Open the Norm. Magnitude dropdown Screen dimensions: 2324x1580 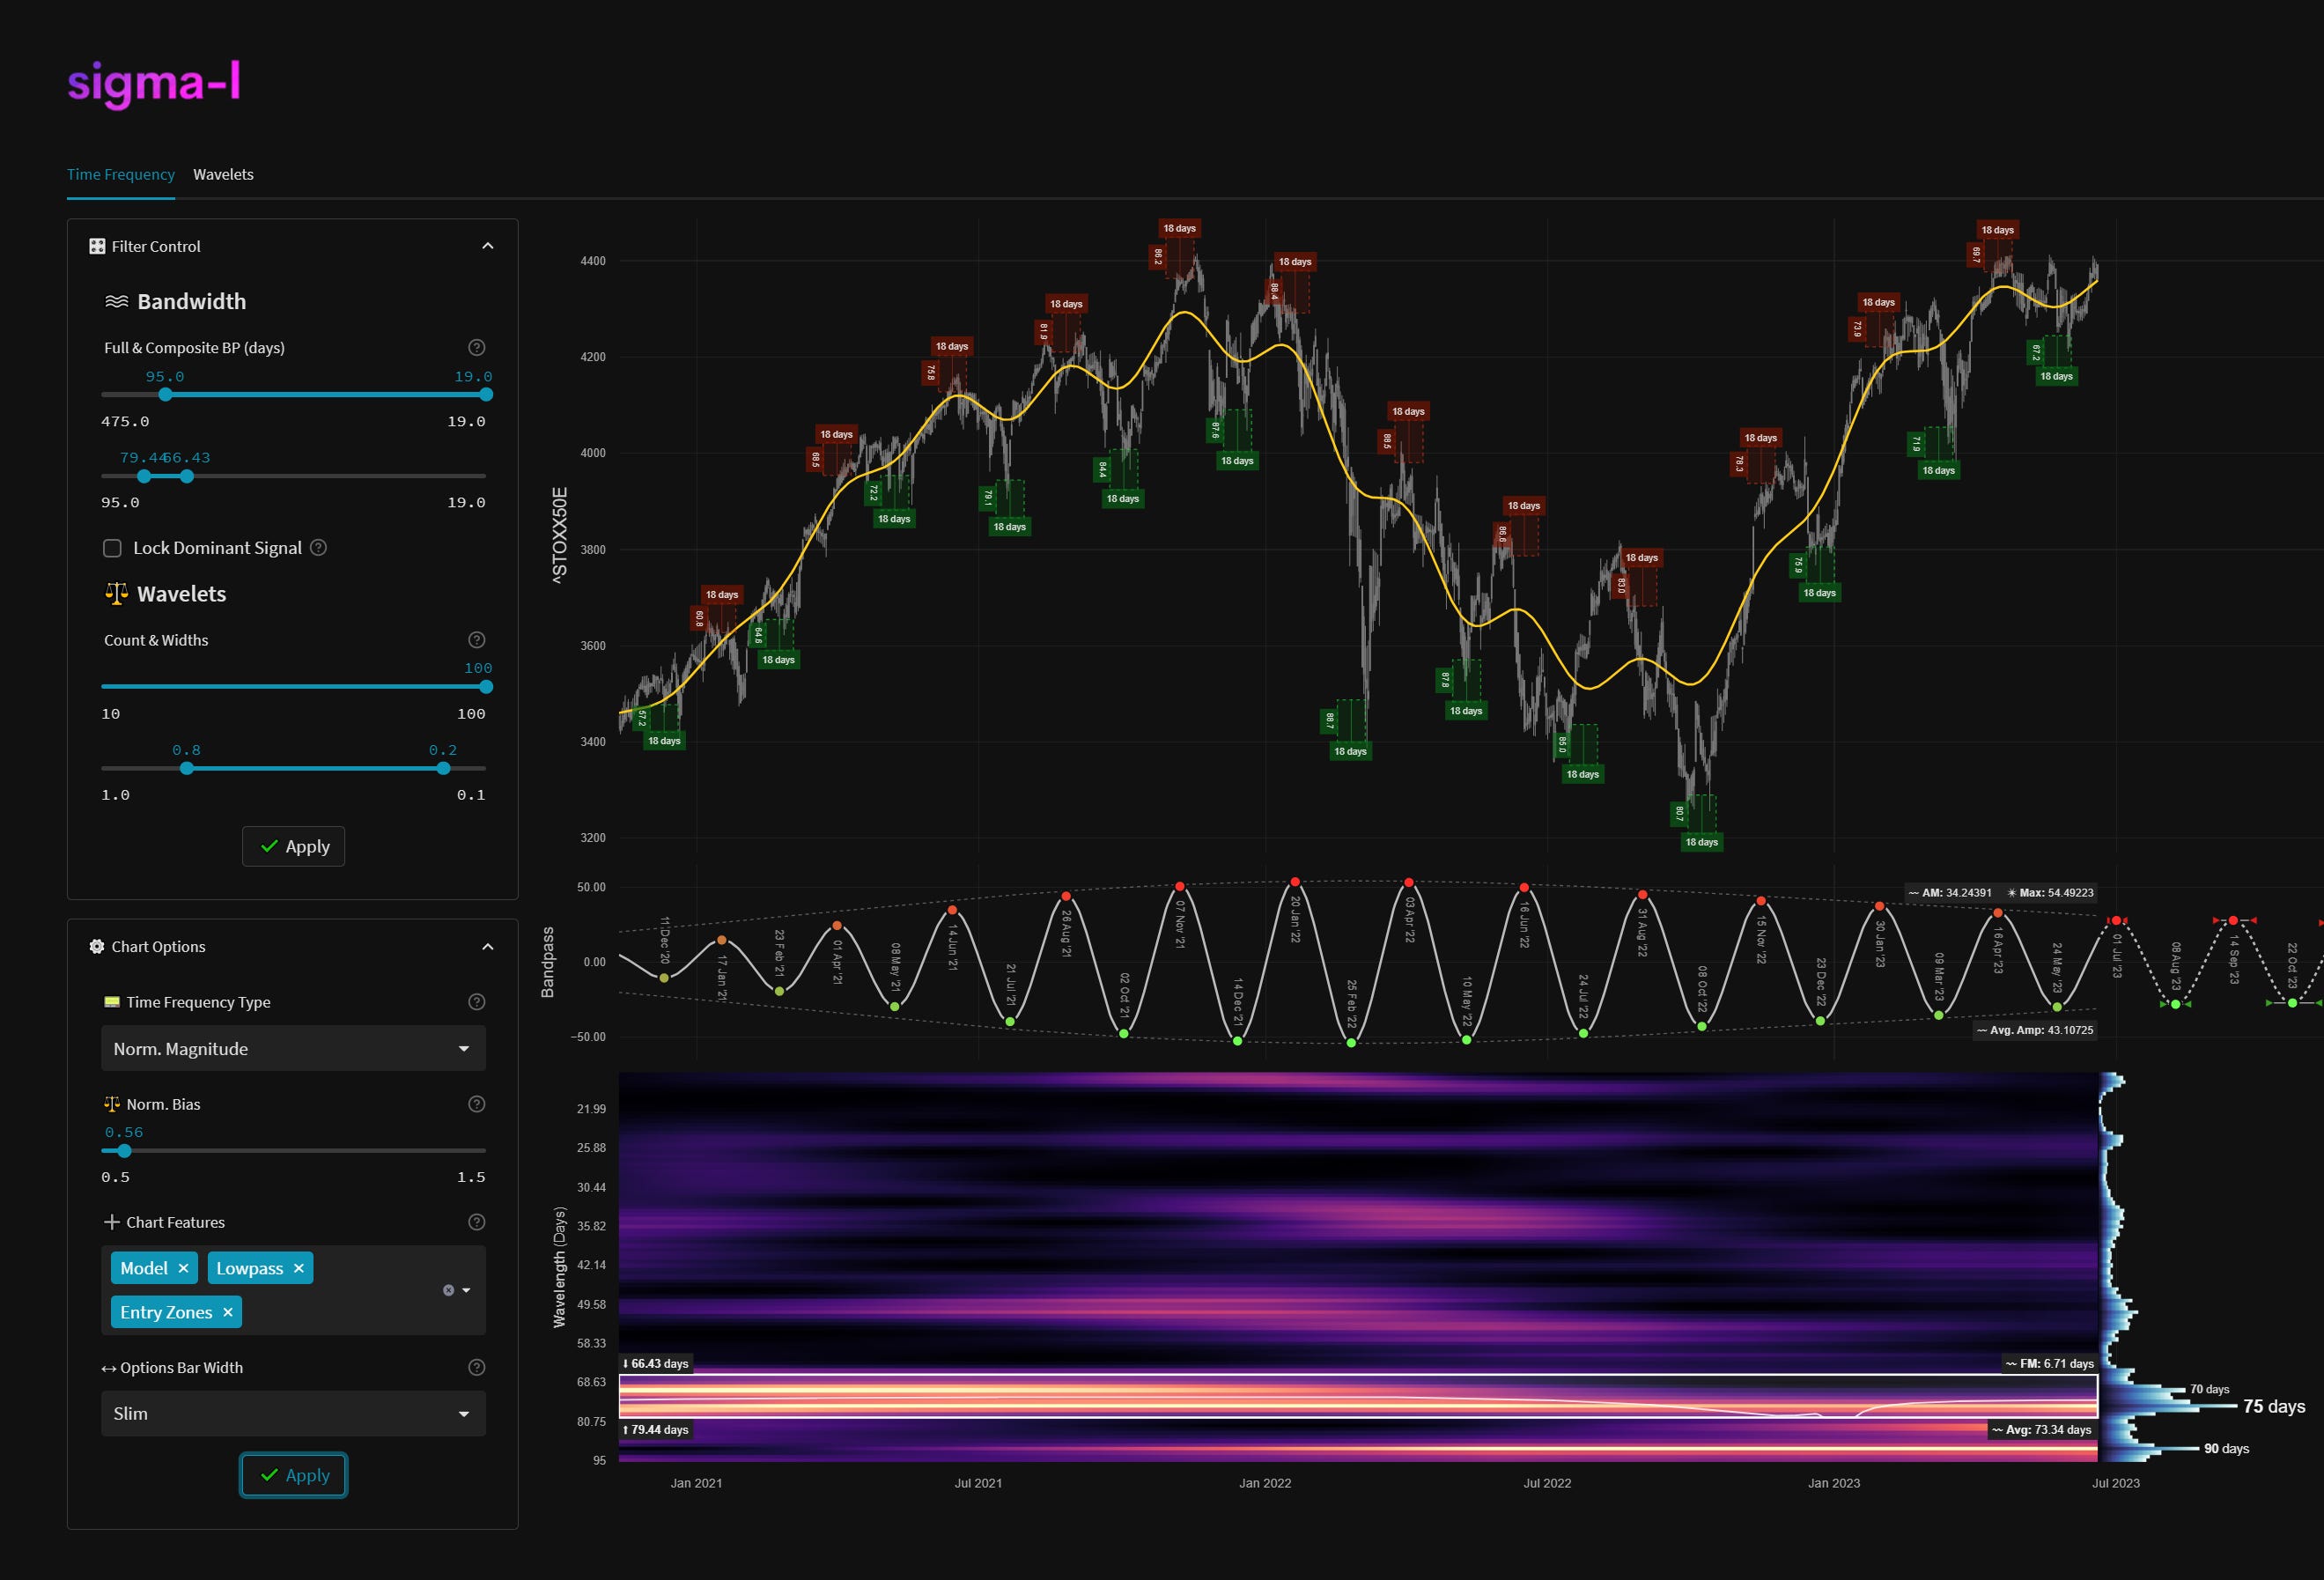[x=293, y=1048]
